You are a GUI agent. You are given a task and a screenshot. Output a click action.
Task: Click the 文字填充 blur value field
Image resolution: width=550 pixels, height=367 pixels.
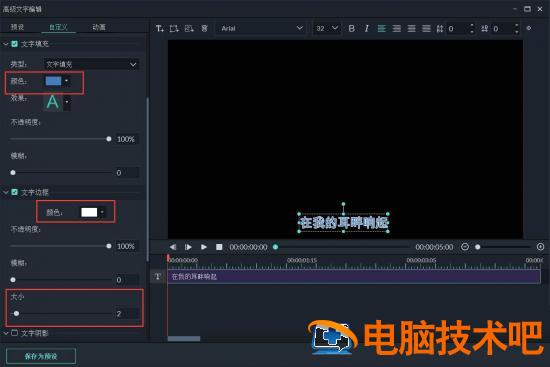coord(127,173)
